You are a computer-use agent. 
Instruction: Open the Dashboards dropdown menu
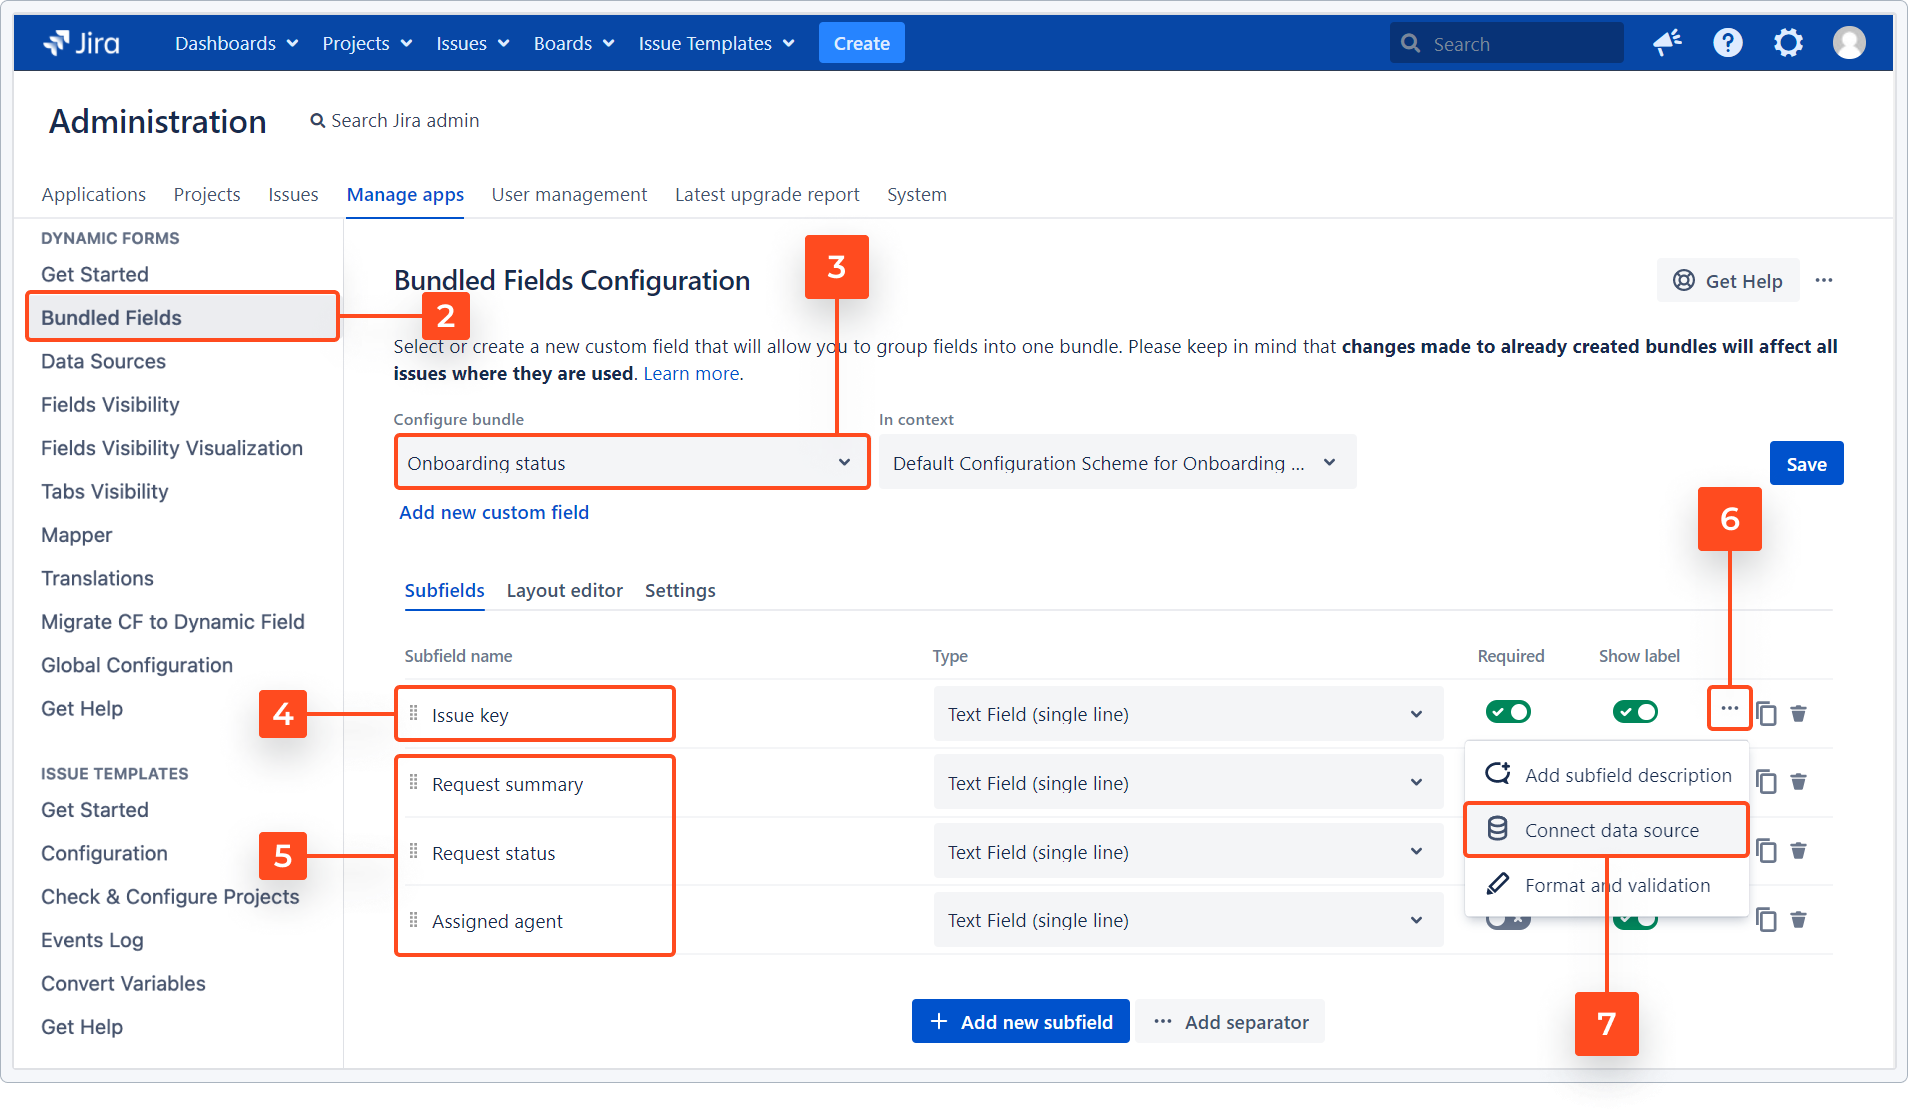[236, 43]
